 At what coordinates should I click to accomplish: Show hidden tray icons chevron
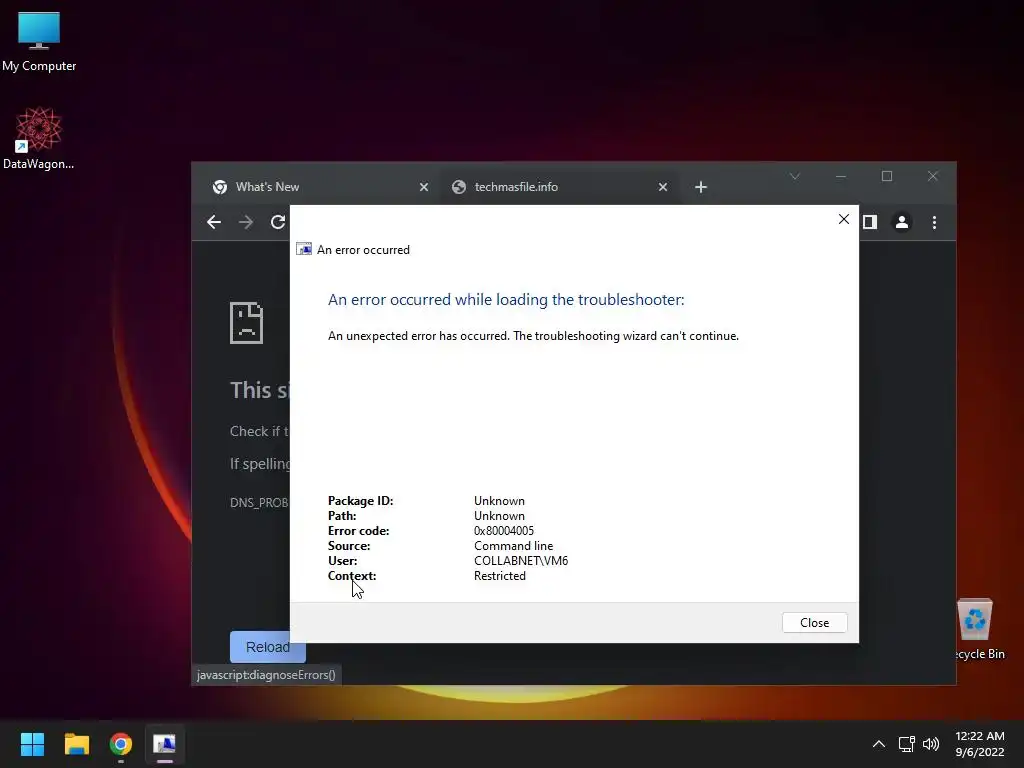tap(879, 744)
